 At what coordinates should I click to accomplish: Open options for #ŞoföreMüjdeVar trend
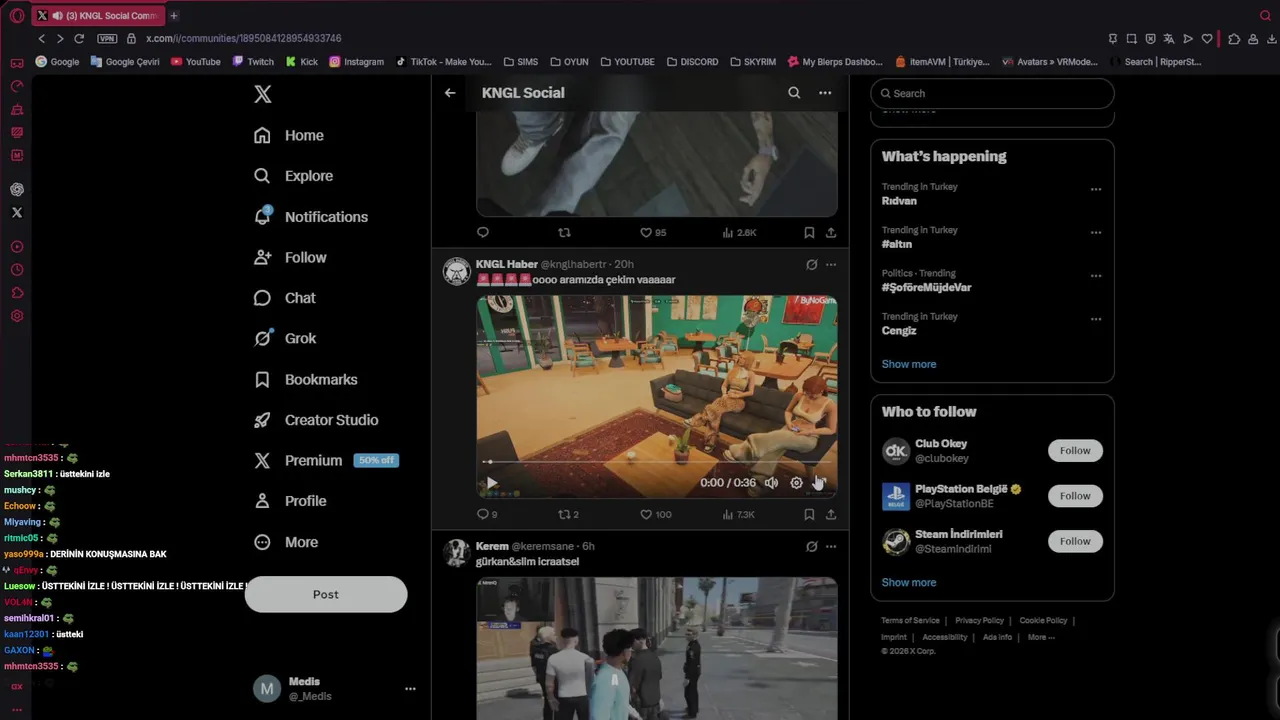(1096, 276)
